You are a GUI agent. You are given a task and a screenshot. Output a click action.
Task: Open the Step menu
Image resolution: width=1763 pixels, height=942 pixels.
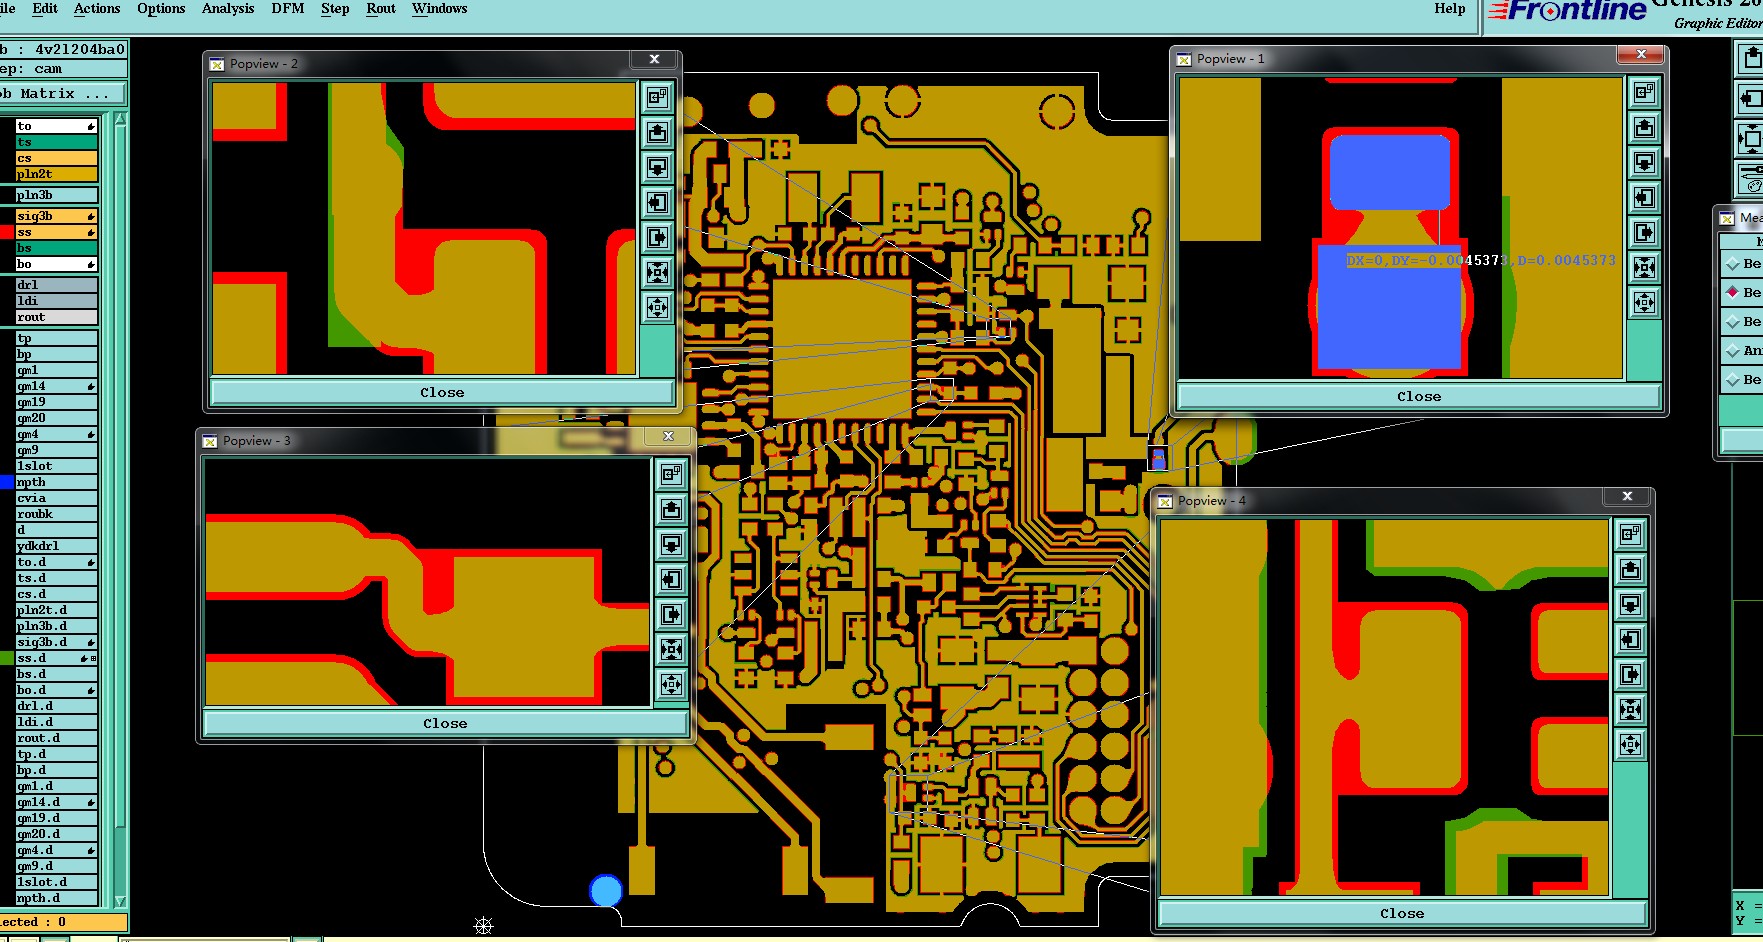point(335,9)
